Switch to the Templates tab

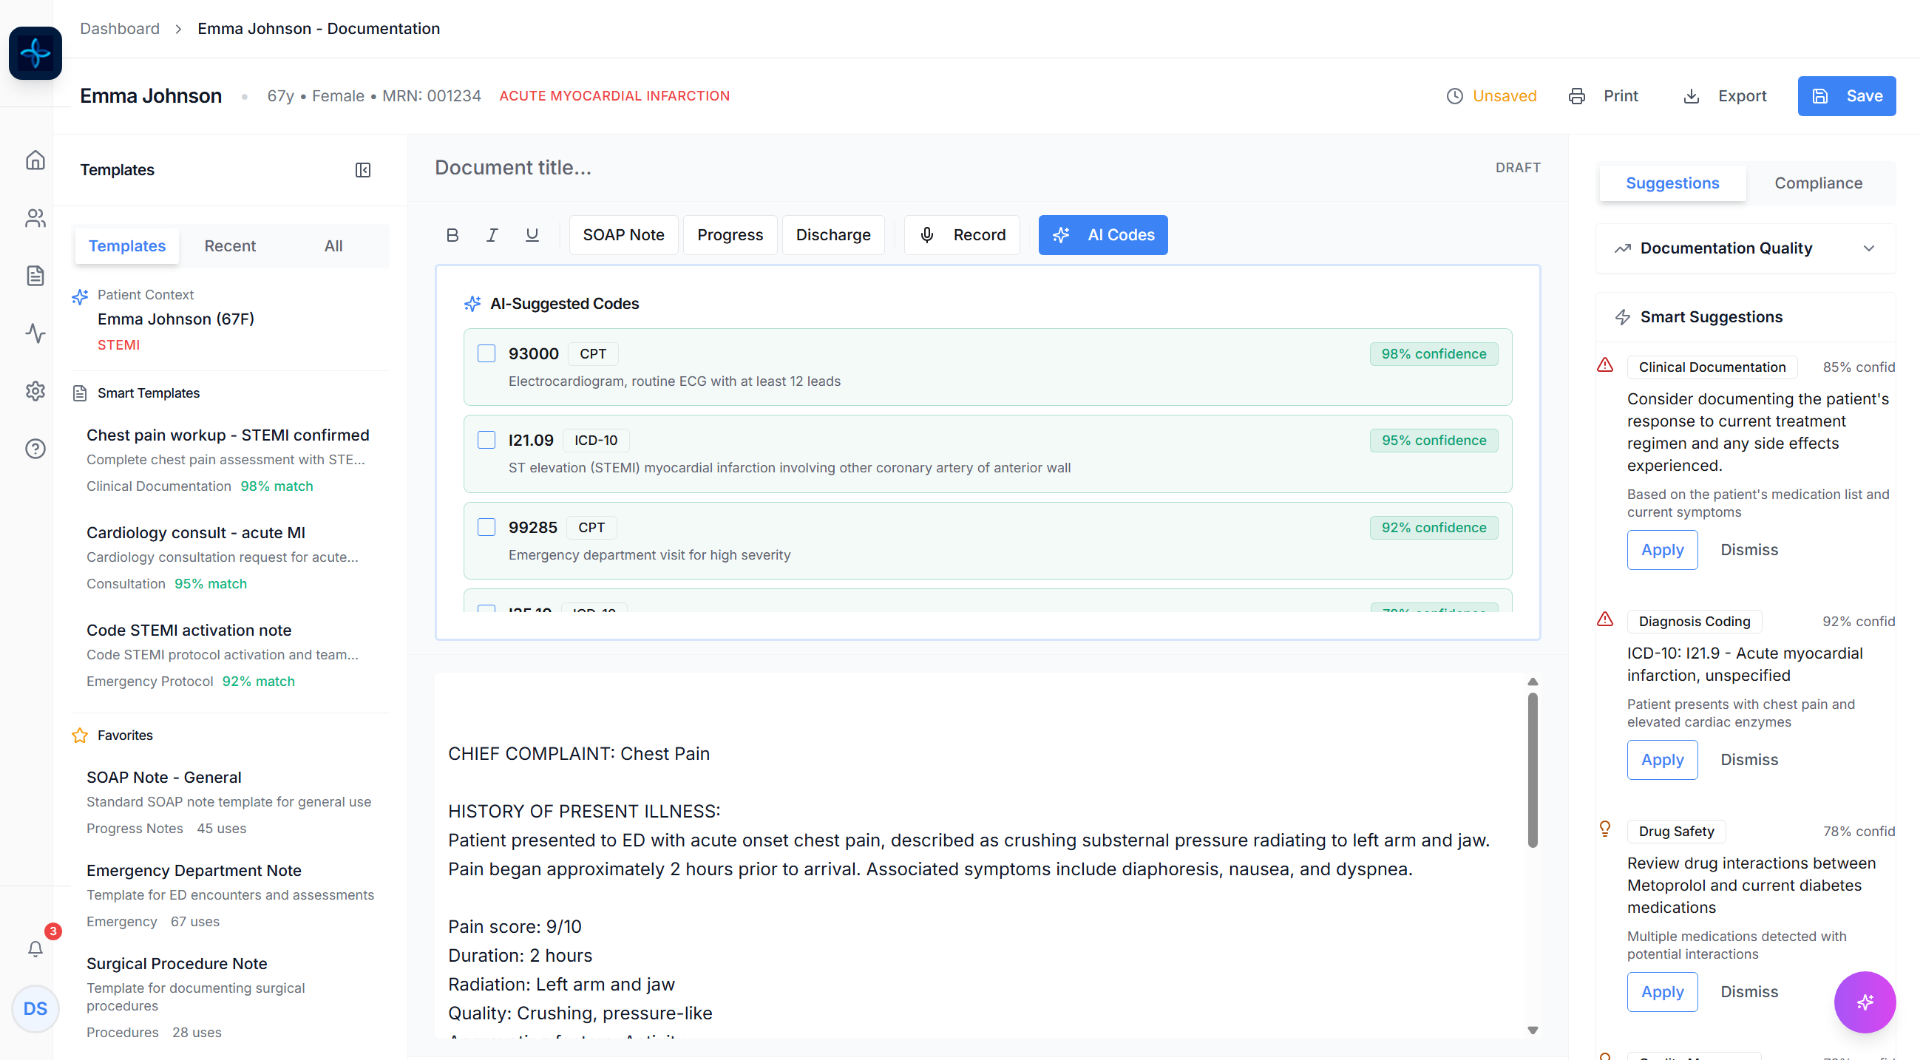[127, 246]
